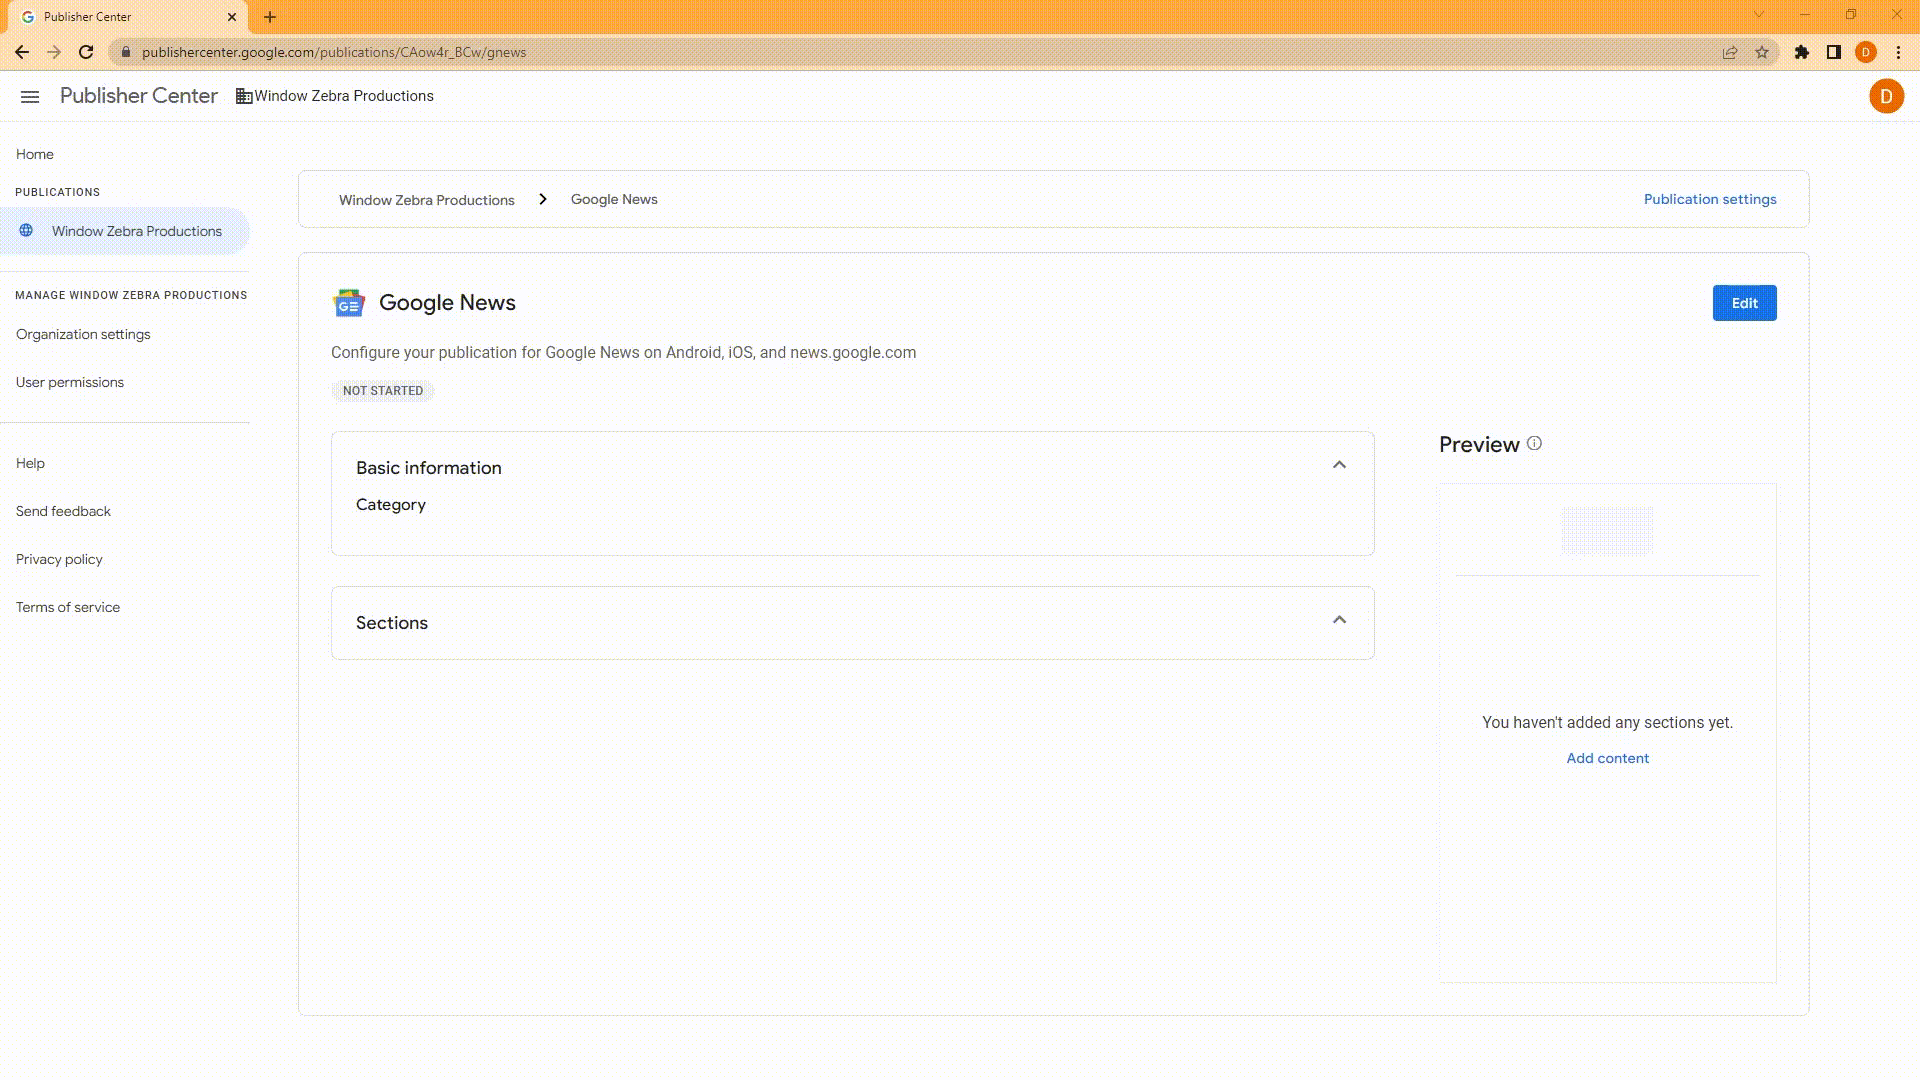The height and width of the screenshot is (1080, 1920).
Task: Click the Window Zebra Productions publication tab
Action: coord(136,231)
